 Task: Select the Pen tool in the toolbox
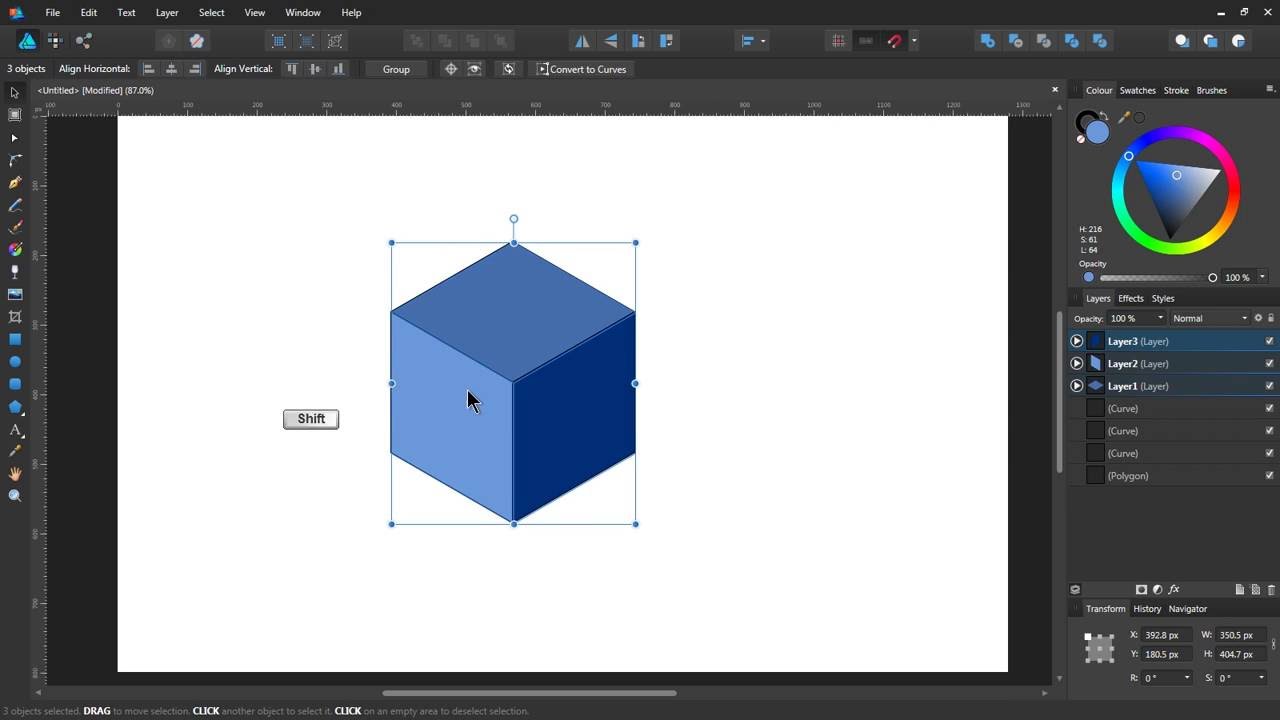(x=15, y=183)
